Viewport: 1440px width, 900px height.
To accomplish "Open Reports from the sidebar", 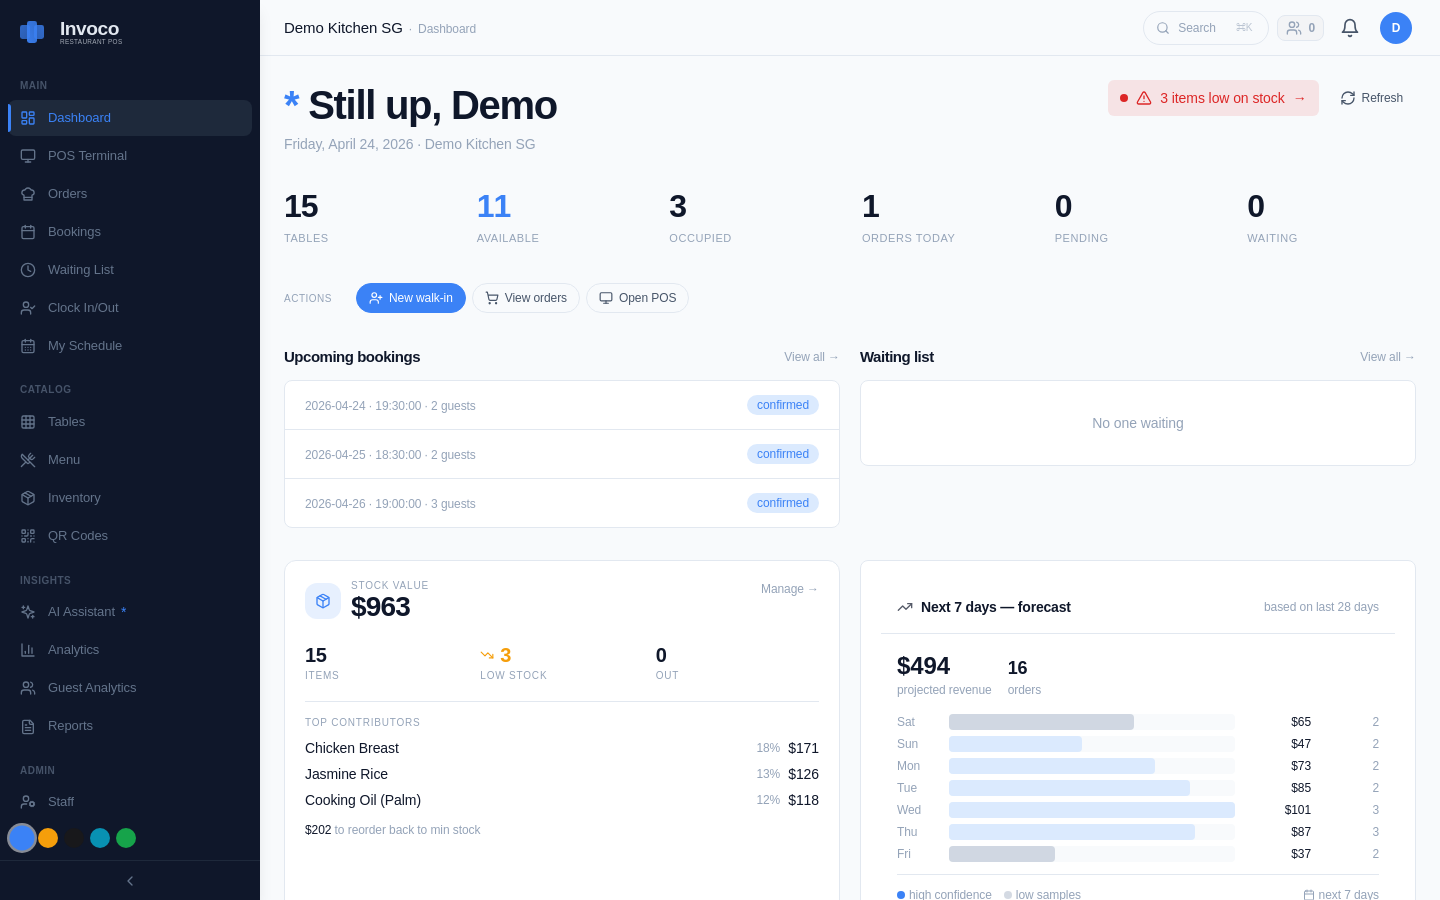I will pyautogui.click(x=68, y=725).
